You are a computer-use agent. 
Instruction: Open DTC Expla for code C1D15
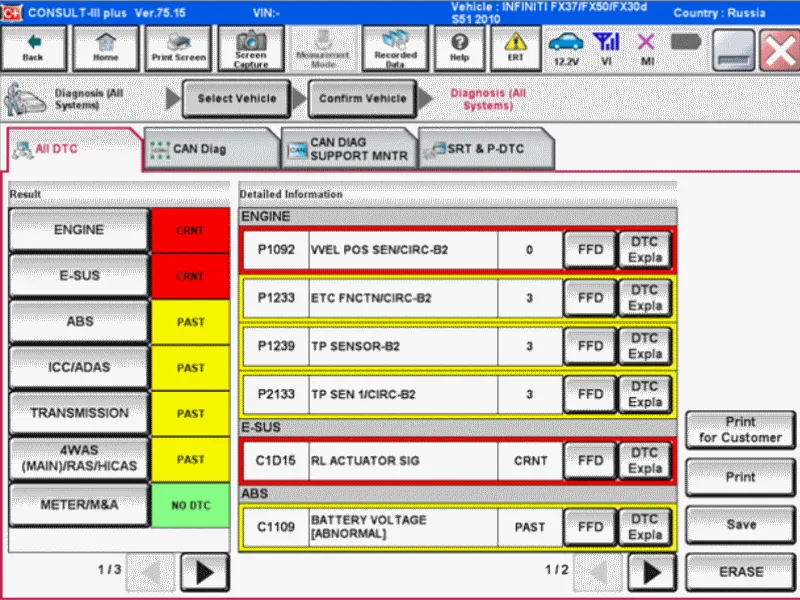(645, 461)
